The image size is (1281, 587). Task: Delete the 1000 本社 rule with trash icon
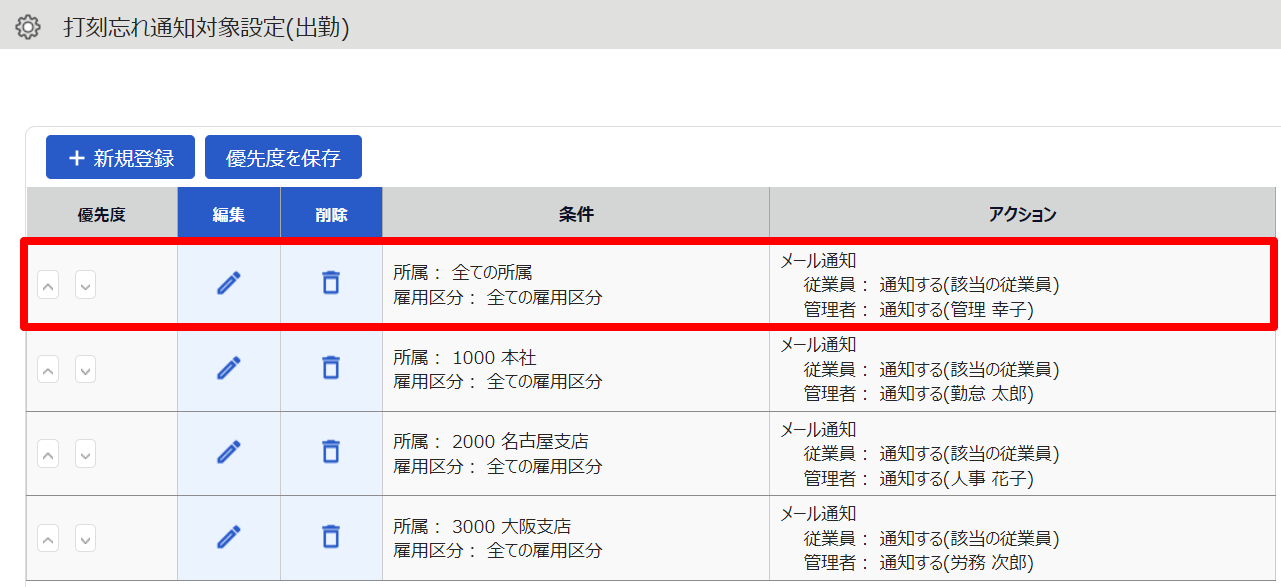tap(331, 368)
